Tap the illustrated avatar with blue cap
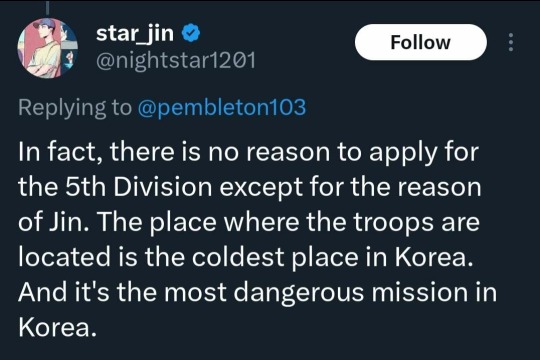Viewport: 540px width, 360px height. 48,48
